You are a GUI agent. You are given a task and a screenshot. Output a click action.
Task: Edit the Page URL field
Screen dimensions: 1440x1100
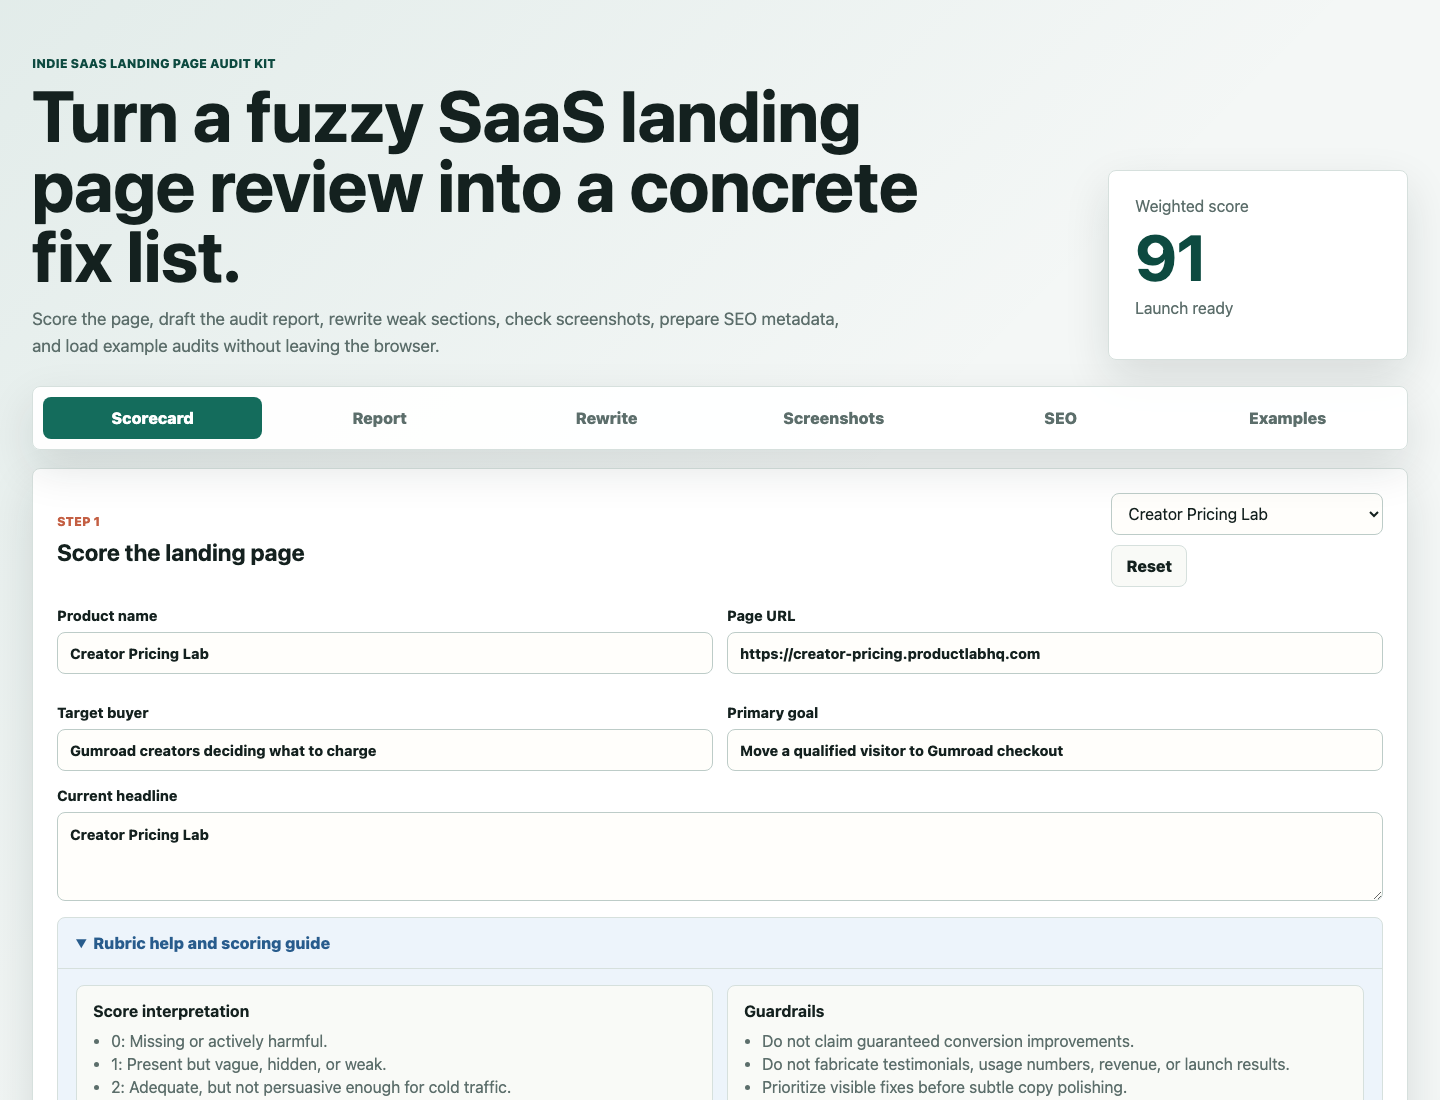pyautogui.click(x=1054, y=653)
